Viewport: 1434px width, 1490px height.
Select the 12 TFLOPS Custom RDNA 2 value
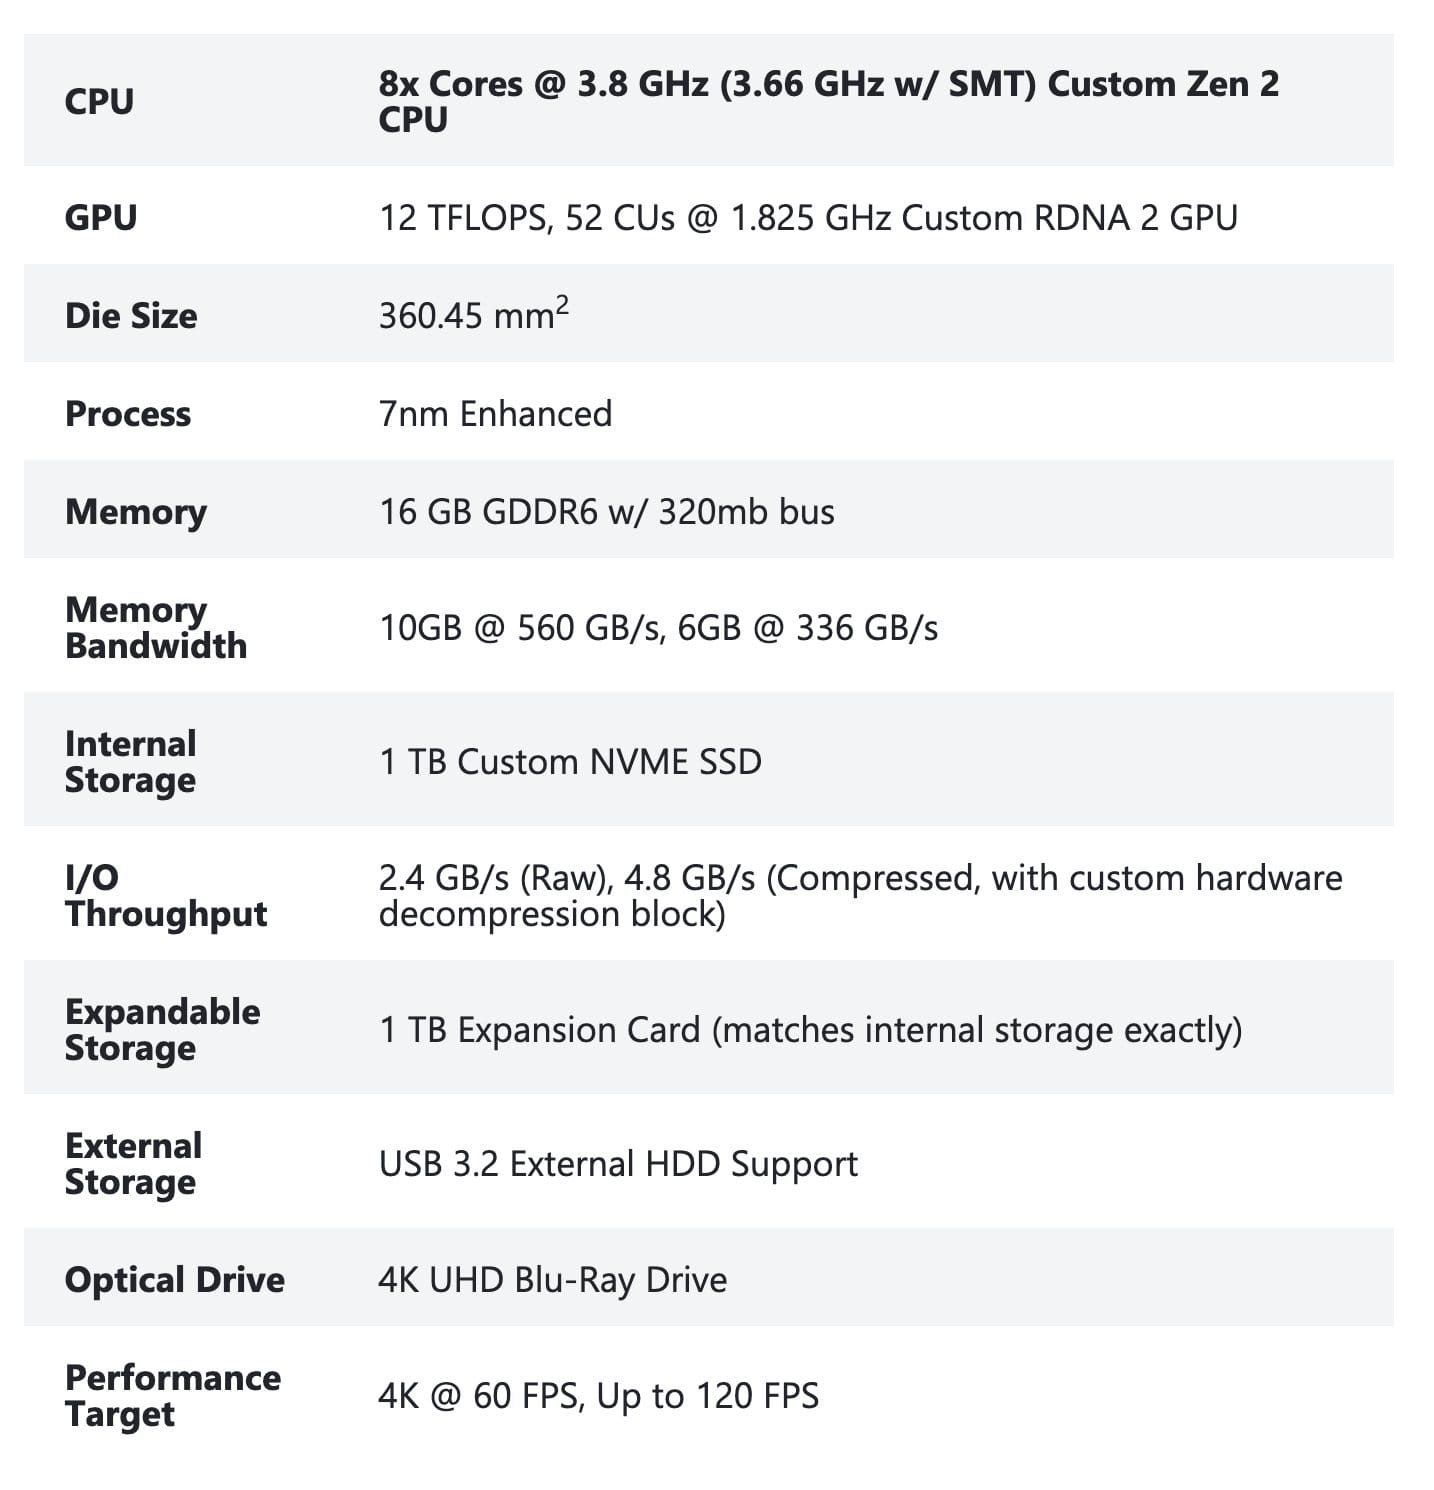808,217
